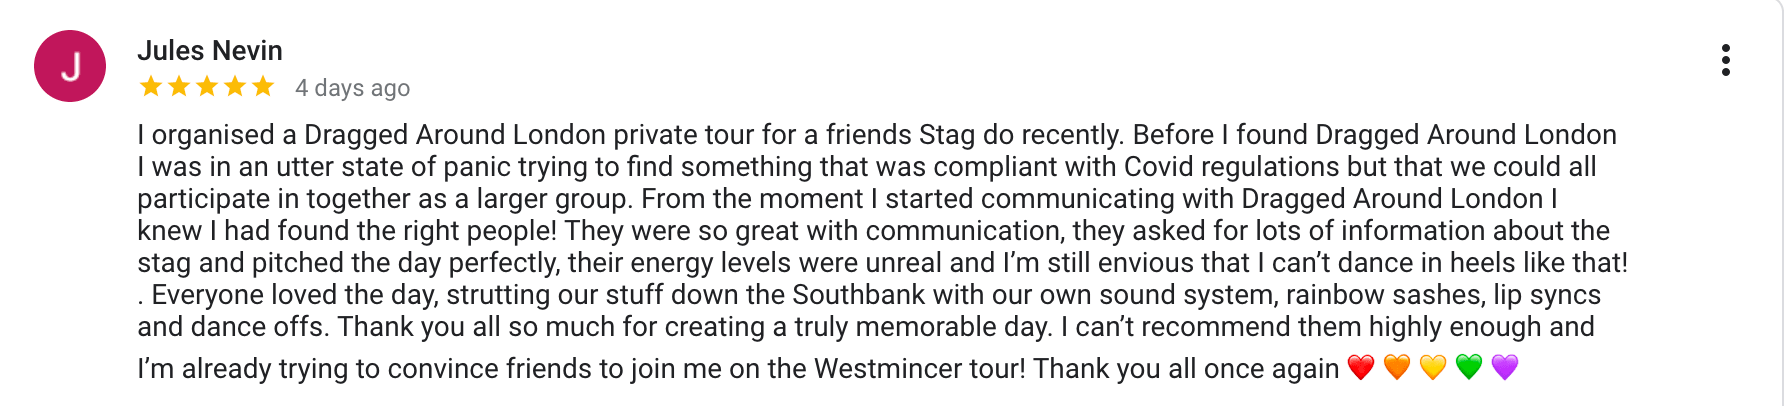Click the third gold rating star

click(x=207, y=86)
